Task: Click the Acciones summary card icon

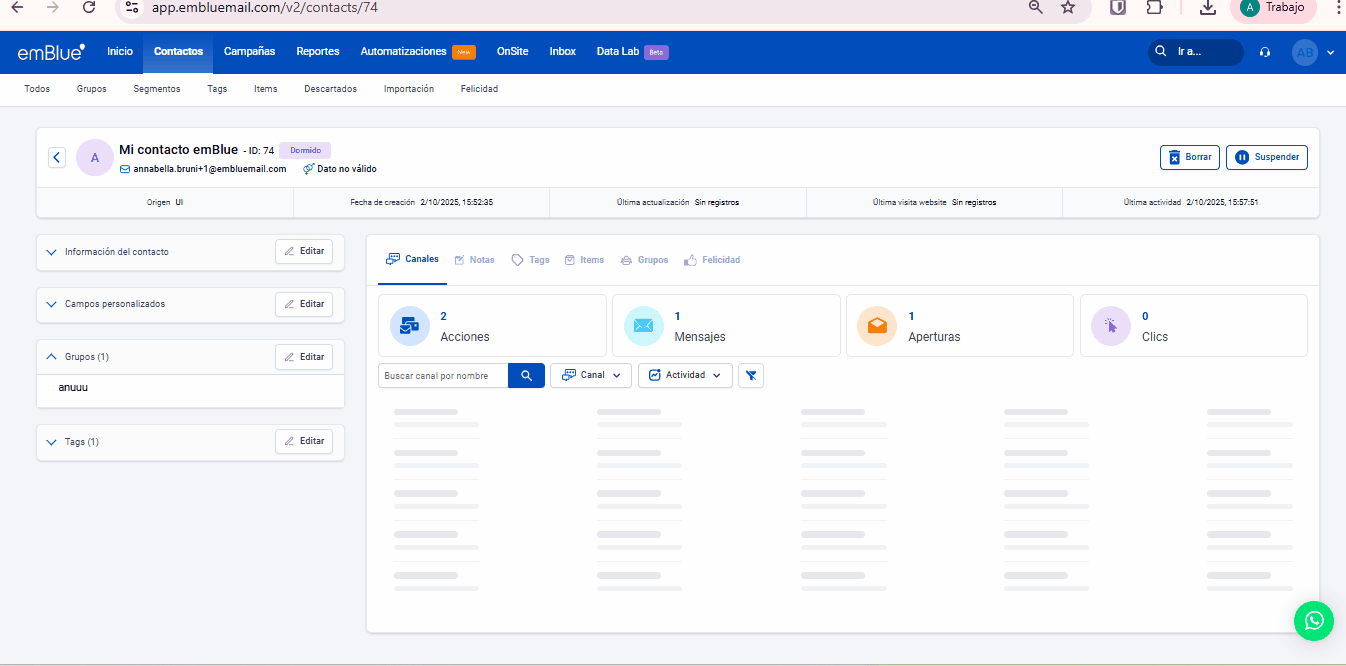Action: pos(409,325)
